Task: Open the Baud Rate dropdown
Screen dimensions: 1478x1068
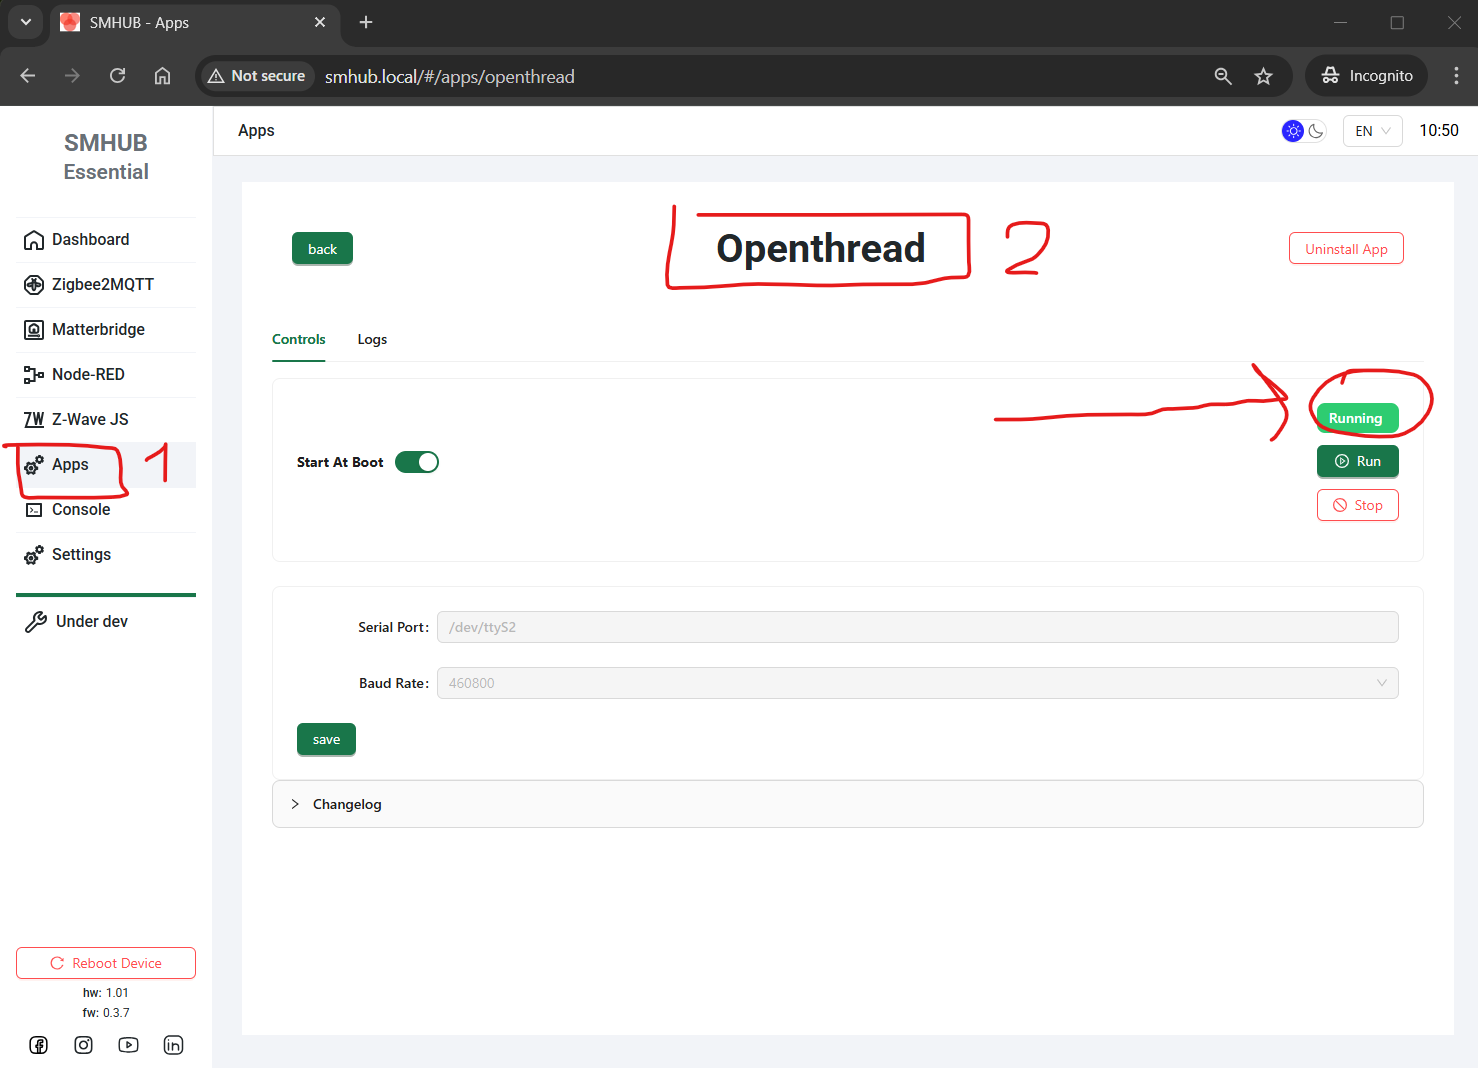Action: (917, 683)
